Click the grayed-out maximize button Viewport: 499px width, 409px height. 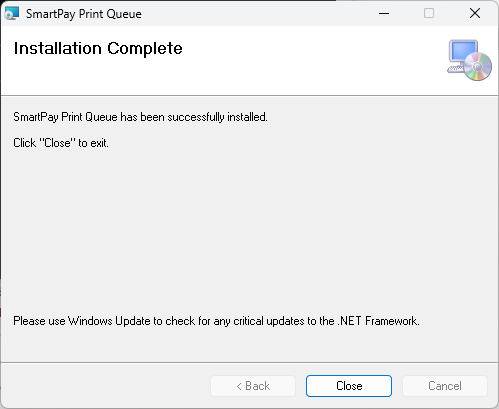coord(429,13)
